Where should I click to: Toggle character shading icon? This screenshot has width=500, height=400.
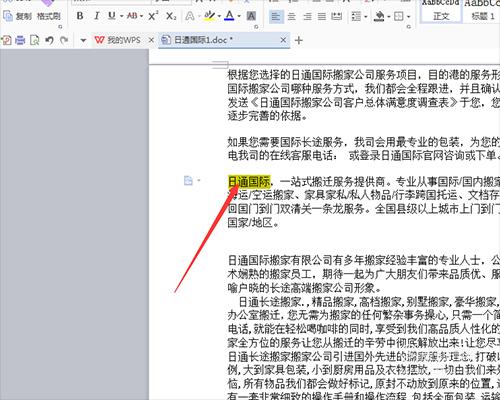coord(251,16)
